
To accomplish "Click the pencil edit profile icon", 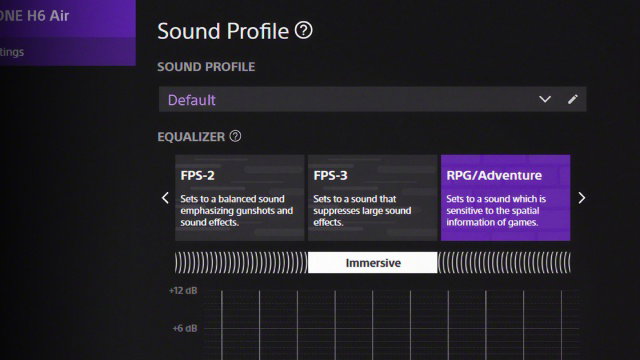I will tap(573, 99).
